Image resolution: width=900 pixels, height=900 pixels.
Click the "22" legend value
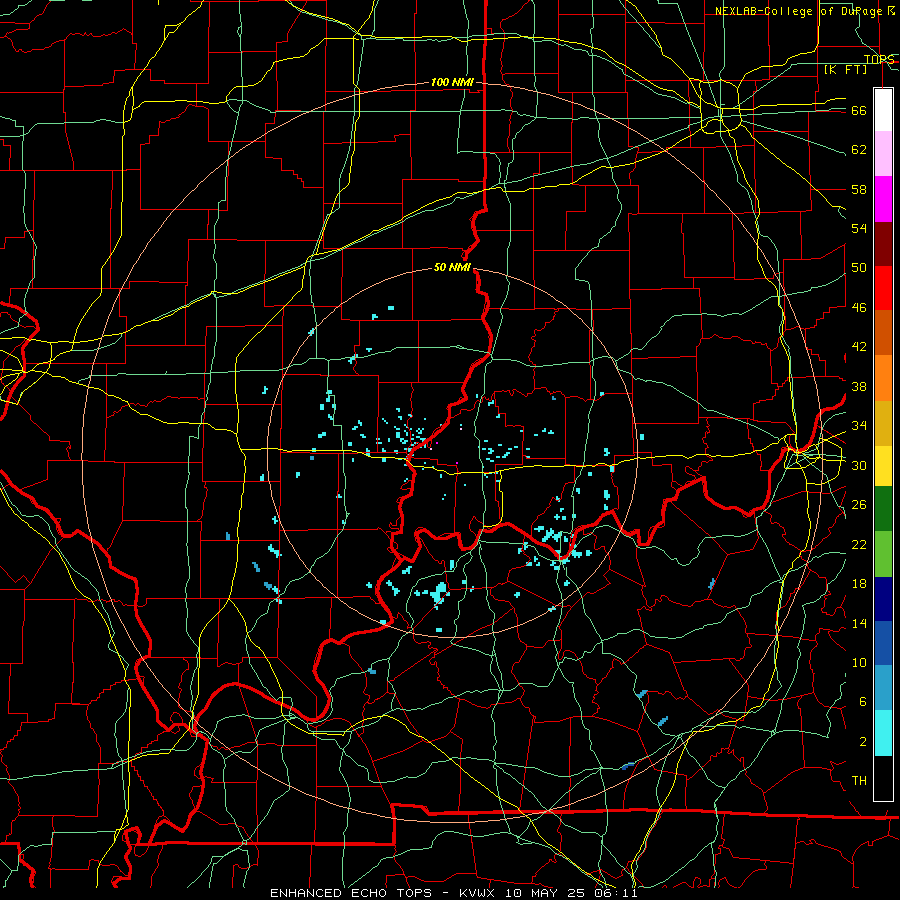859,544
